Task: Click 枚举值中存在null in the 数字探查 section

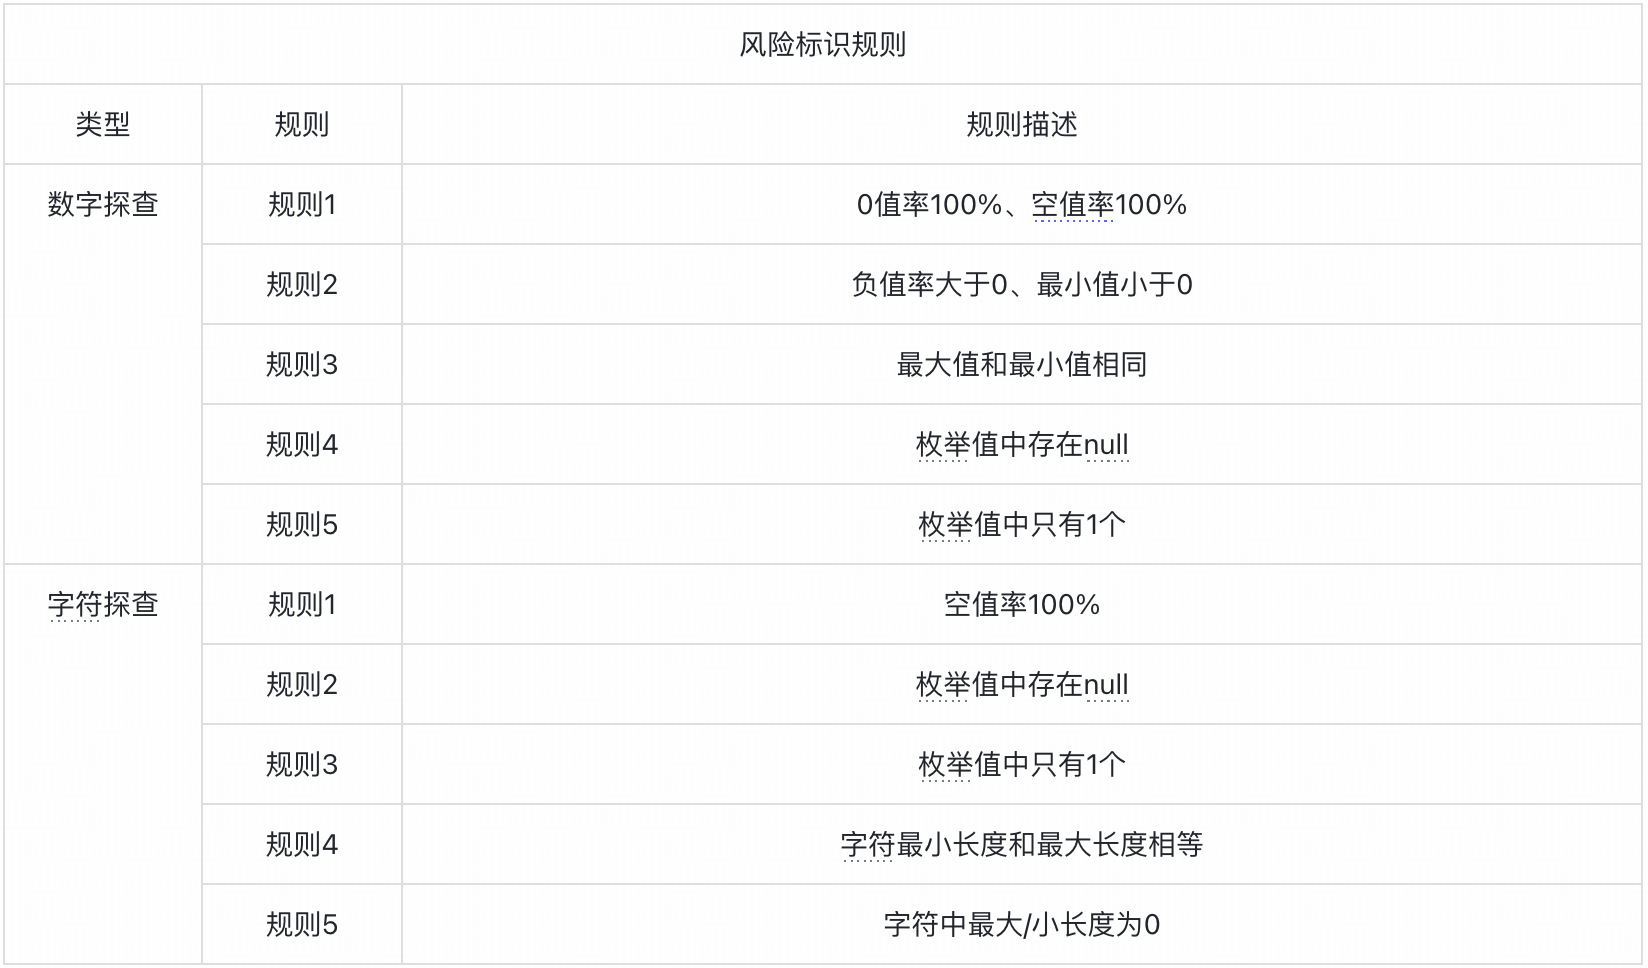Action: coord(1021,445)
